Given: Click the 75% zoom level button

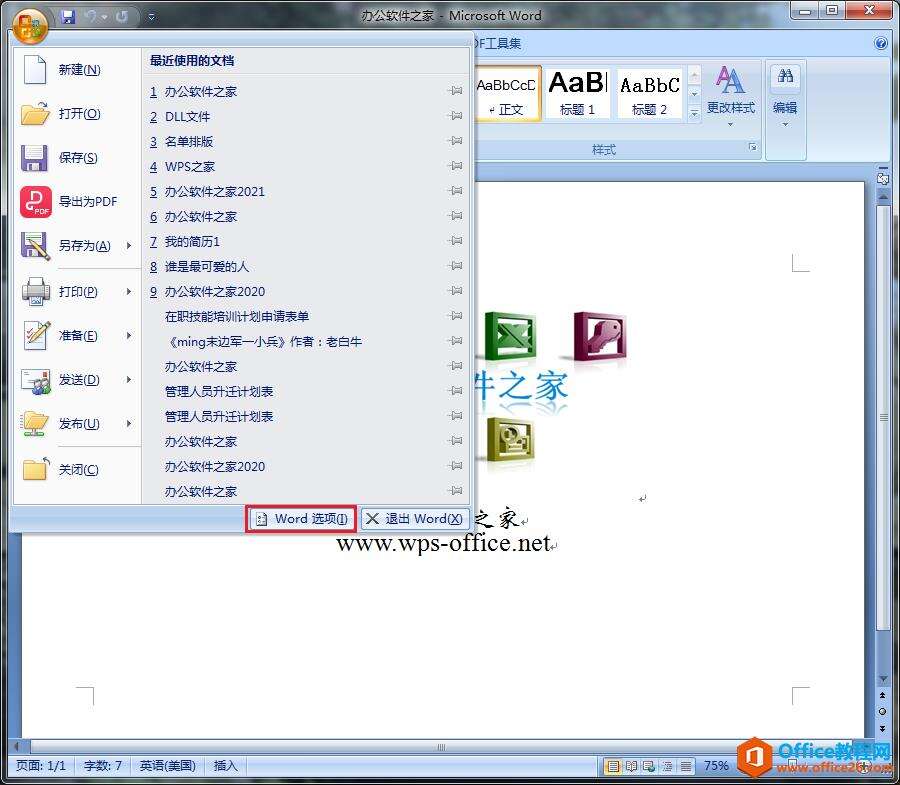Looking at the screenshot, I should tap(716, 766).
